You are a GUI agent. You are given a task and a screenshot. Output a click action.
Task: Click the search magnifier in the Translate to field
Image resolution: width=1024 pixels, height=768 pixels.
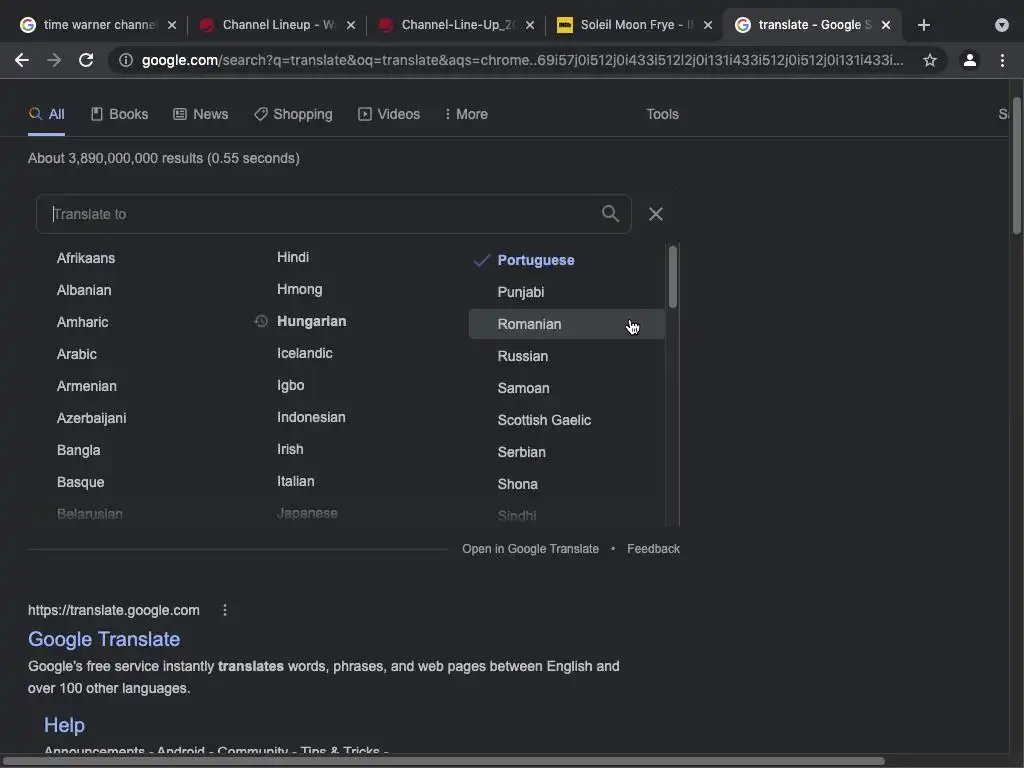(610, 213)
